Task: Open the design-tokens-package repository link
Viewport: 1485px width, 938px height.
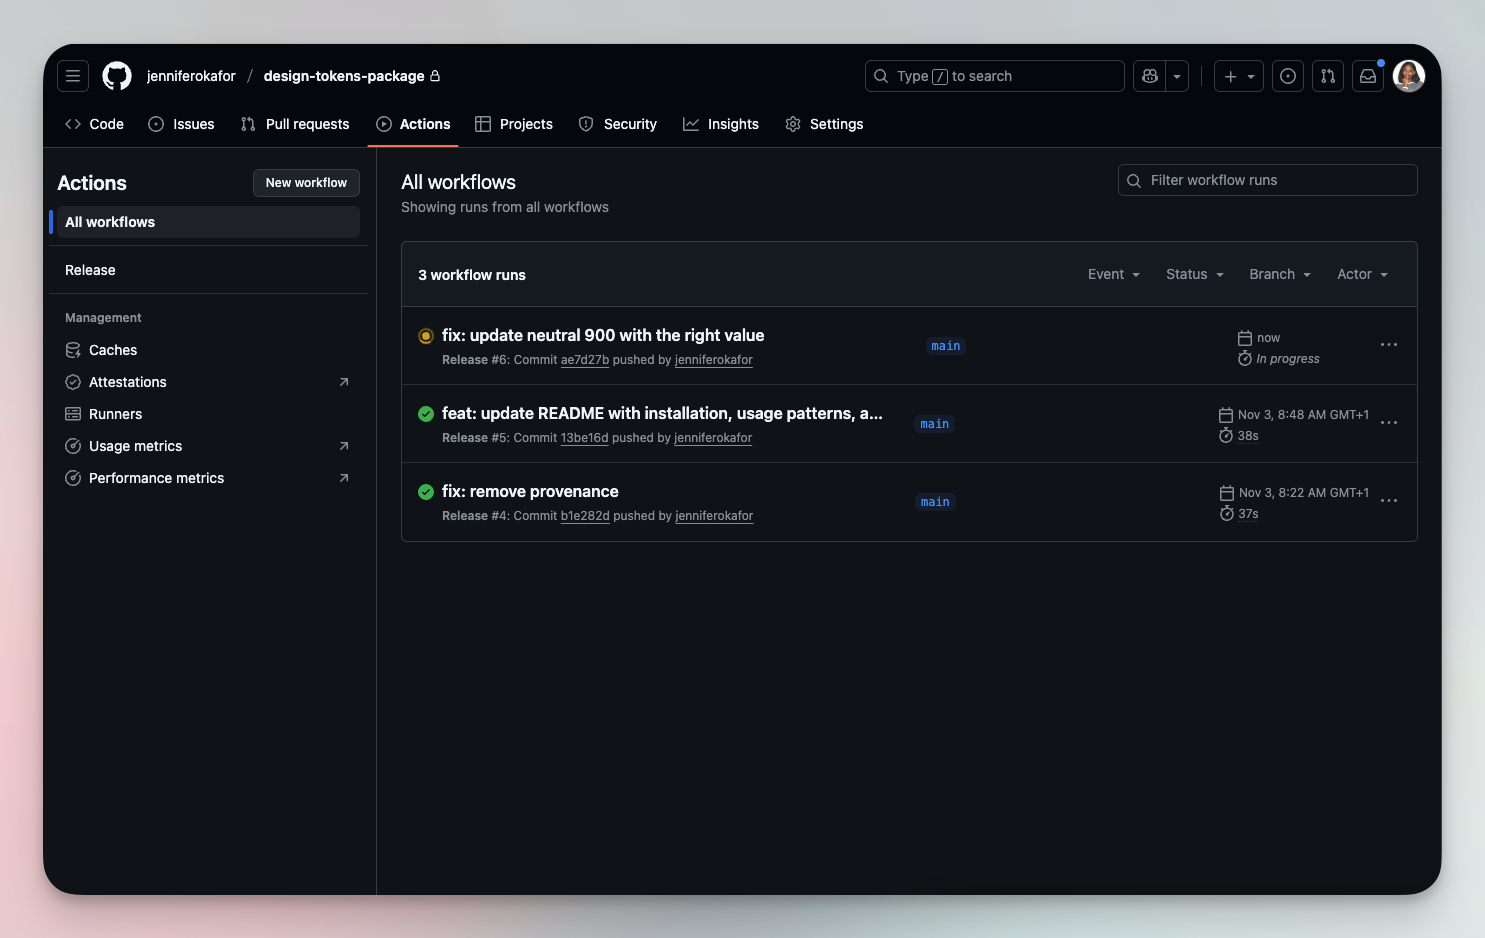Action: coord(344,76)
